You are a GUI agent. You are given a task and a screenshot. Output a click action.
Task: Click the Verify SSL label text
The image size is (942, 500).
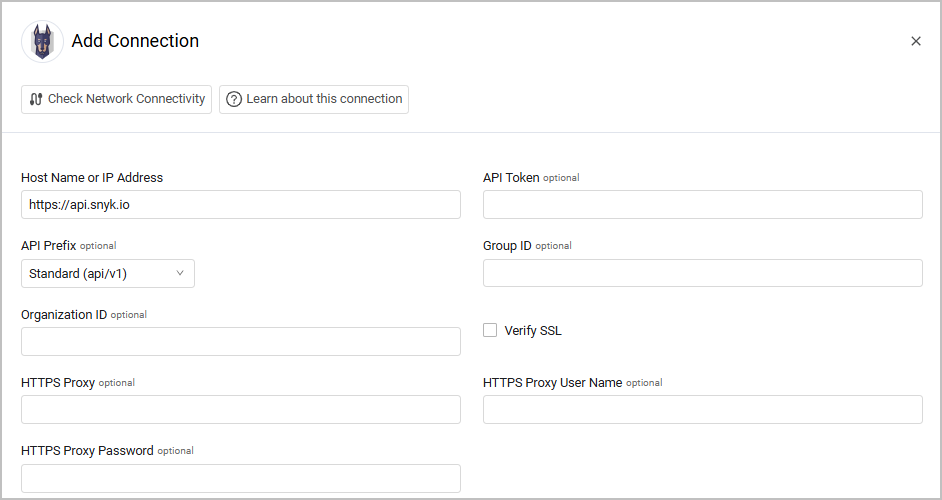point(533,331)
